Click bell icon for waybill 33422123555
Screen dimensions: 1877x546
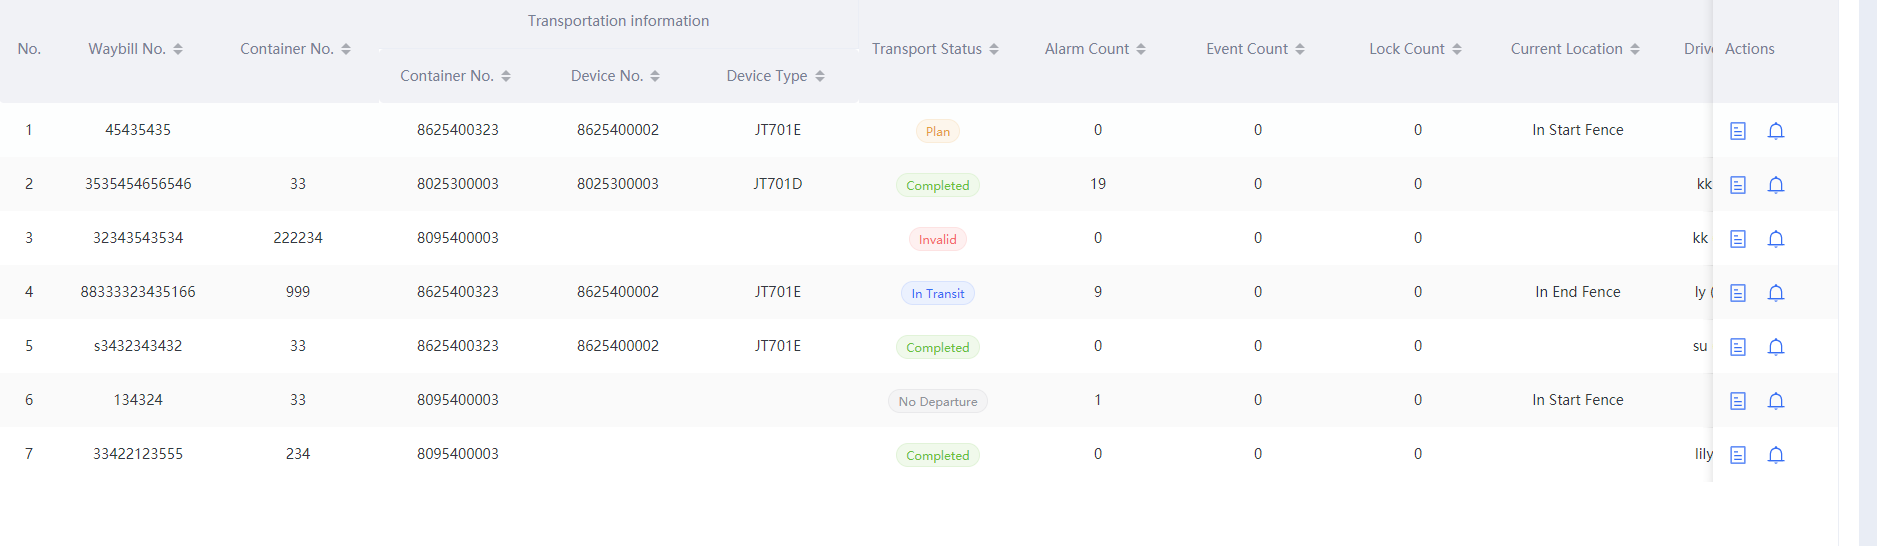point(1776,455)
